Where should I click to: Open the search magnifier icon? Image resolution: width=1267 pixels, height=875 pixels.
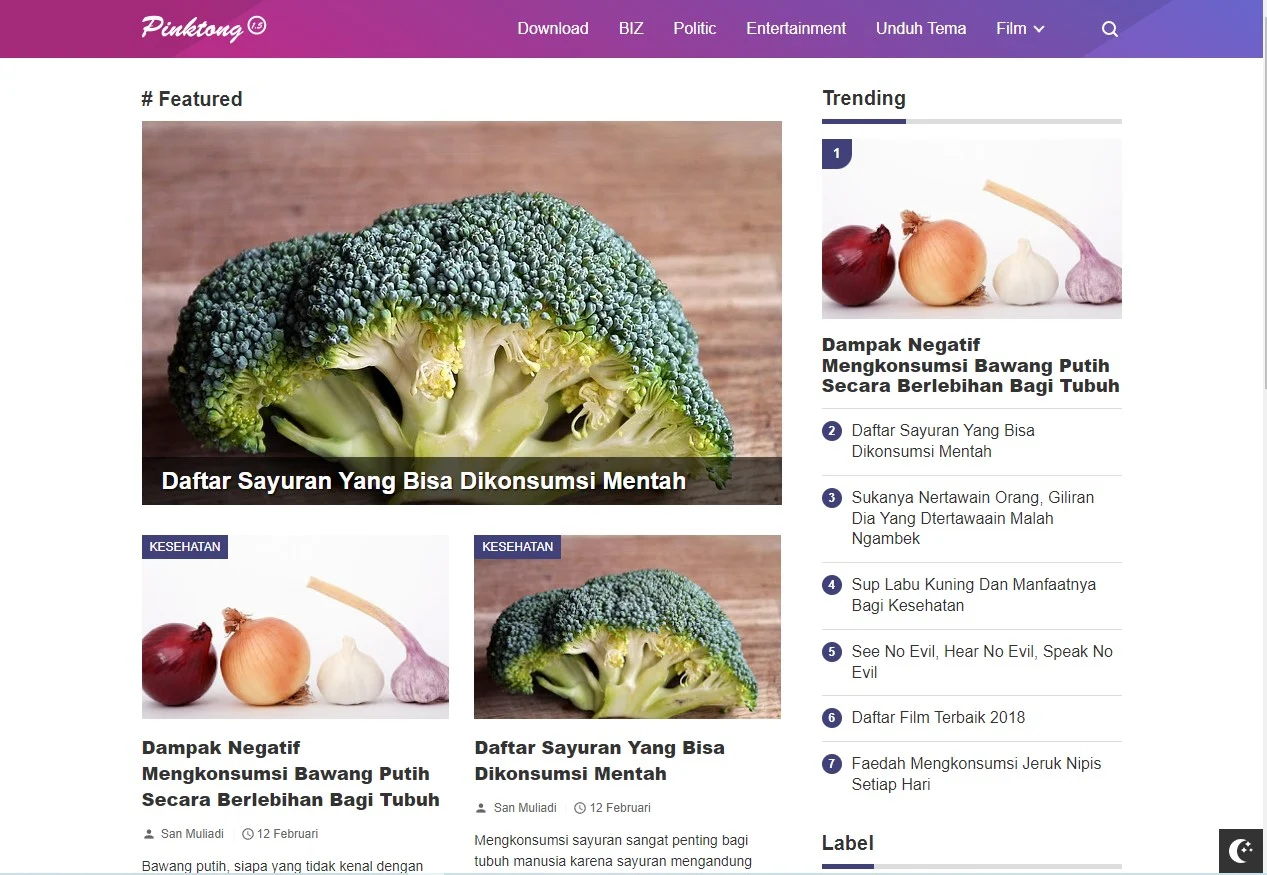tap(1110, 29)
